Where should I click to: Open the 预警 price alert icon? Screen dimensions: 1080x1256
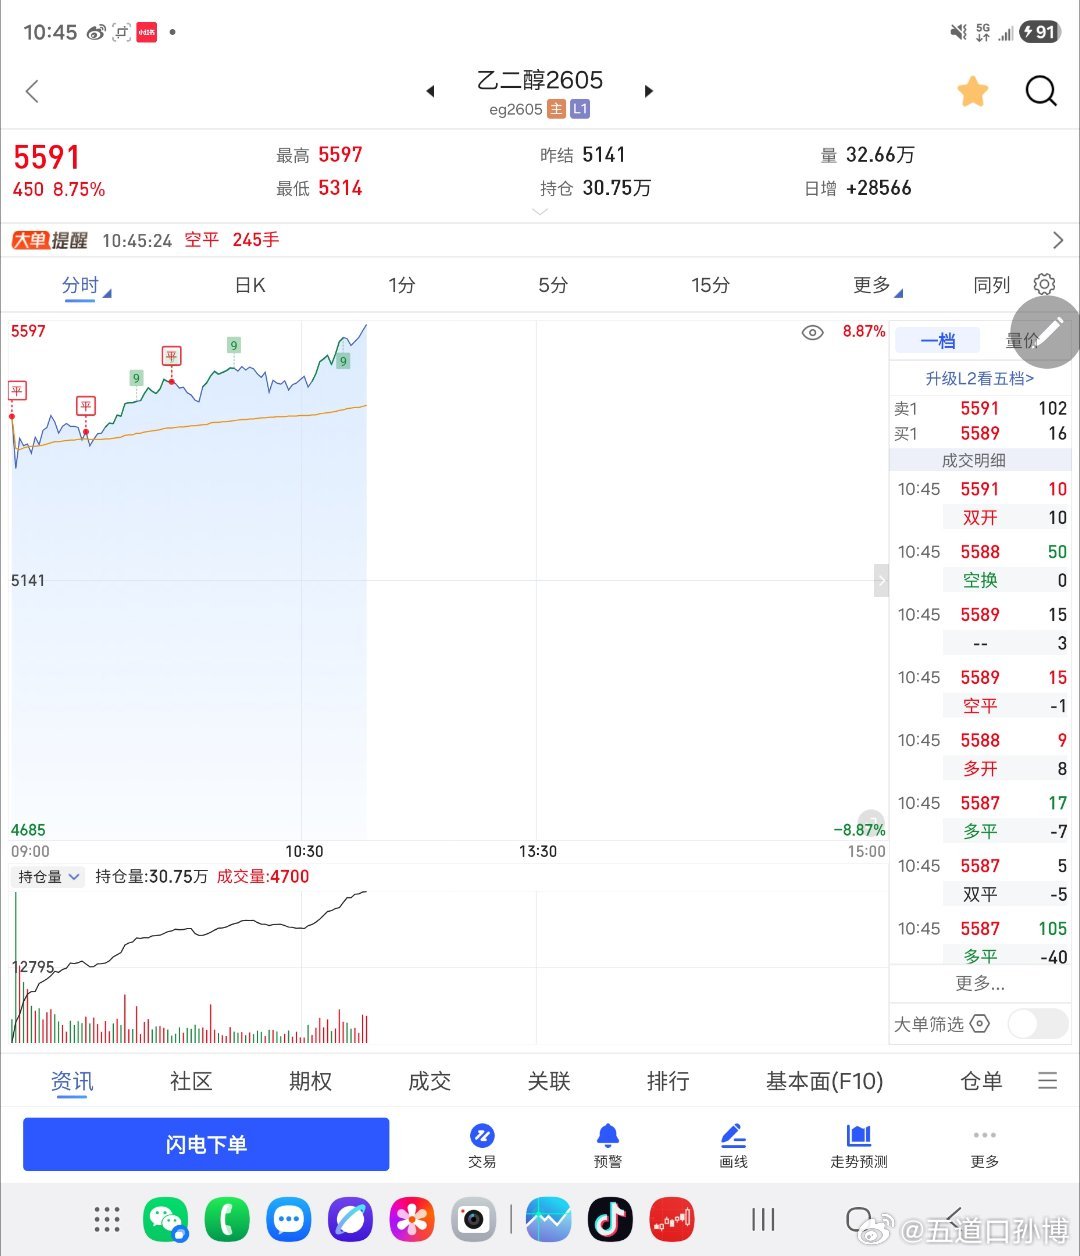[x=608, y=1143]
